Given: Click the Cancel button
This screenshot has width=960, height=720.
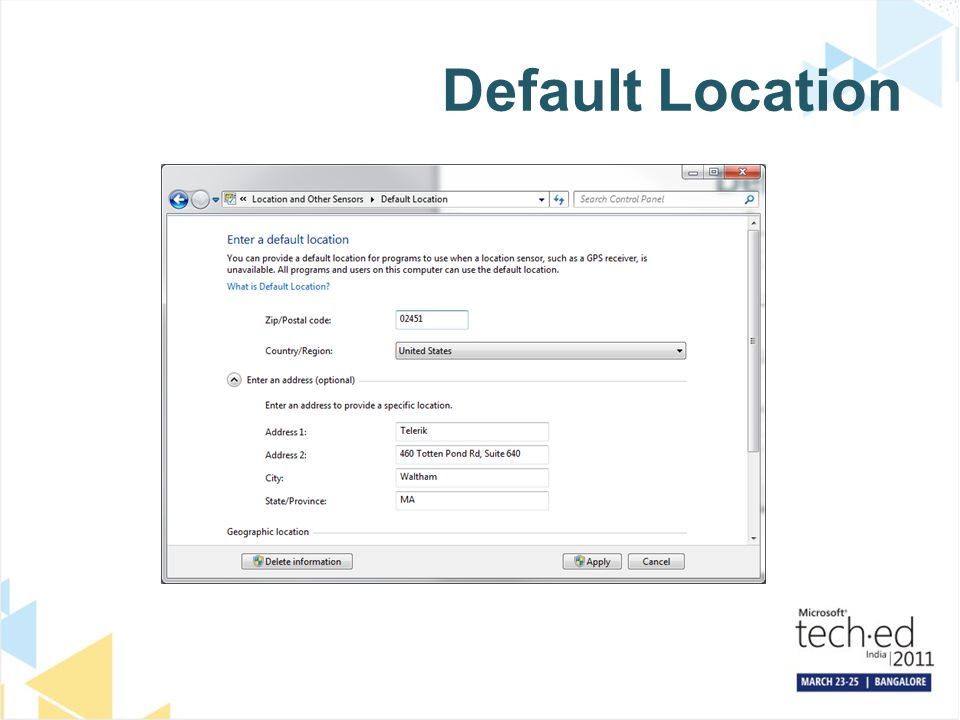Looking at the screenshot, I should pos(656,561).
